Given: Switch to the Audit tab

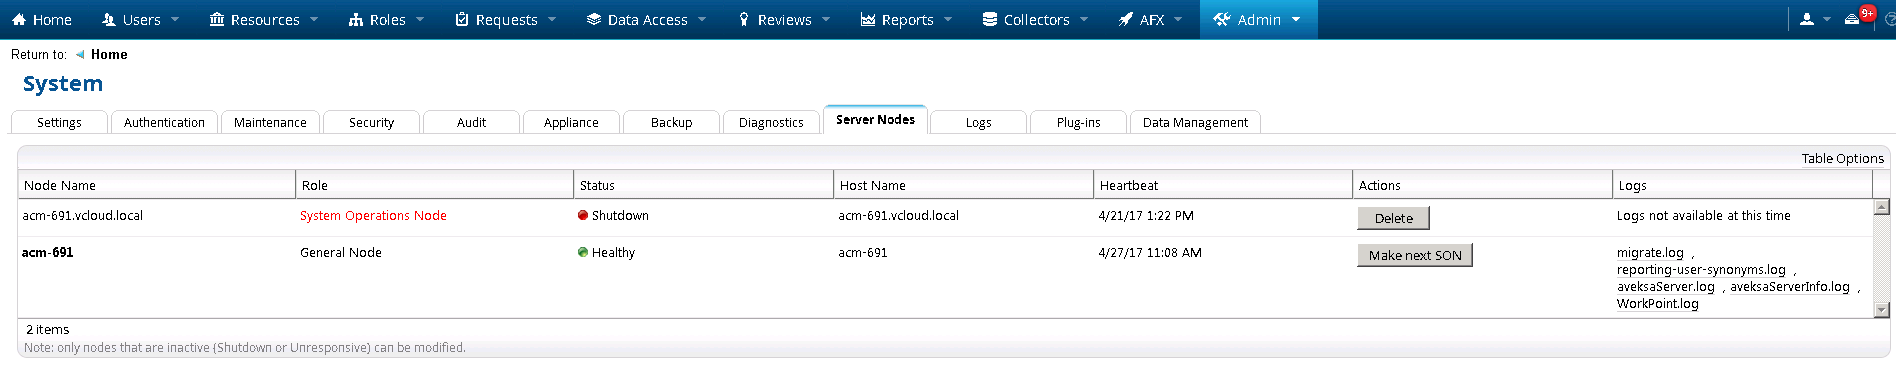Looking at the screenshot, I should tap(471, 122).
